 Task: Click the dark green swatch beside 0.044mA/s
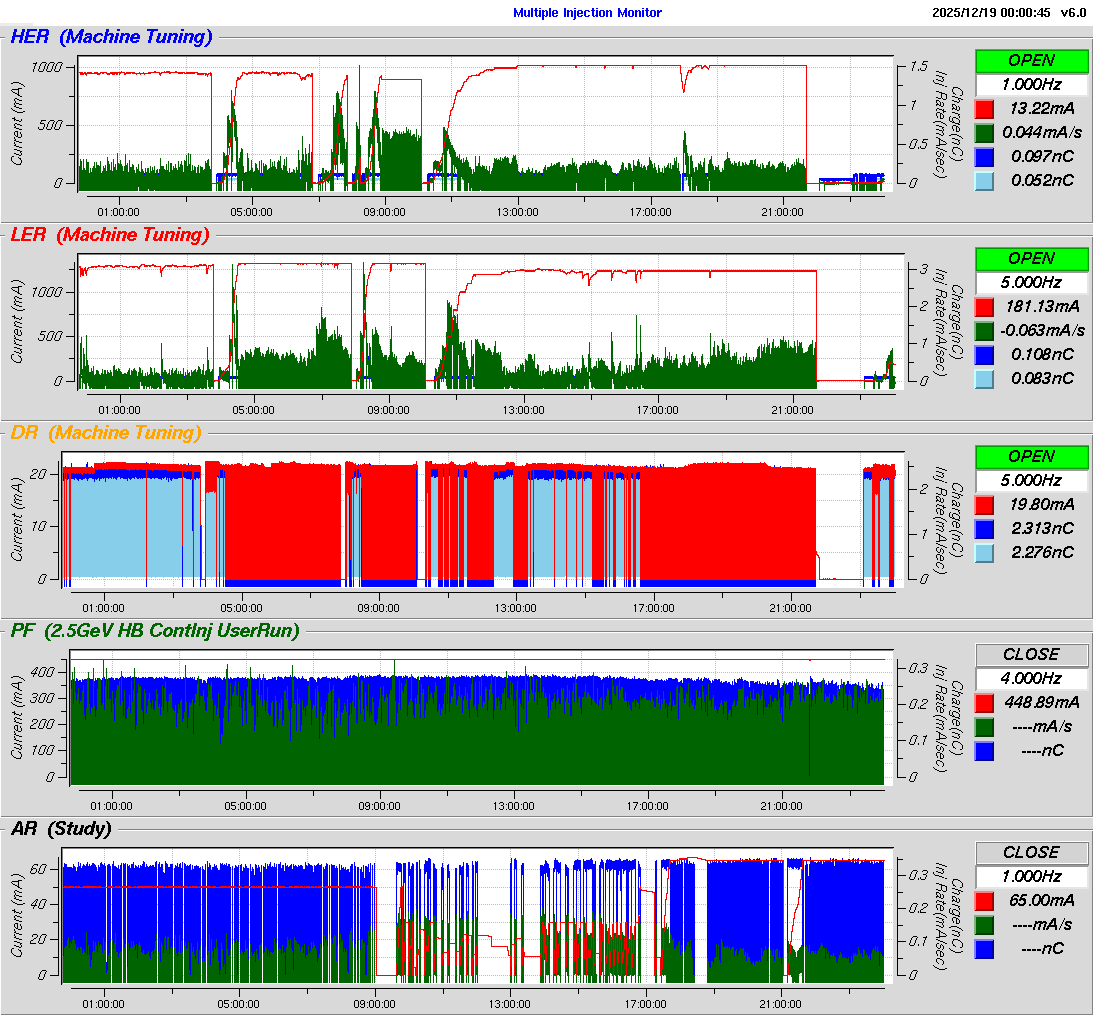click(x=984, y=133)
